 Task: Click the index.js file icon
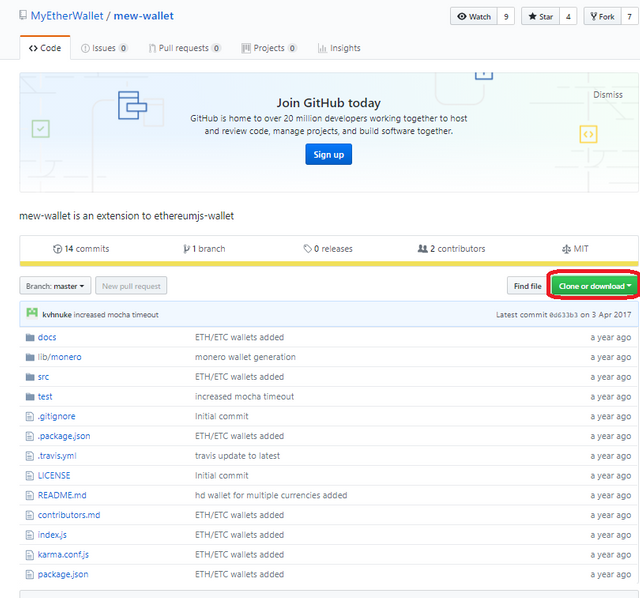pyautogui.click(x=29, y=535)
